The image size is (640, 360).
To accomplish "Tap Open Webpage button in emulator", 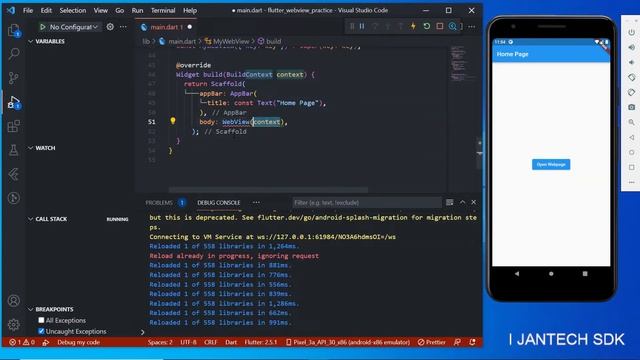I will click(551, 164).
